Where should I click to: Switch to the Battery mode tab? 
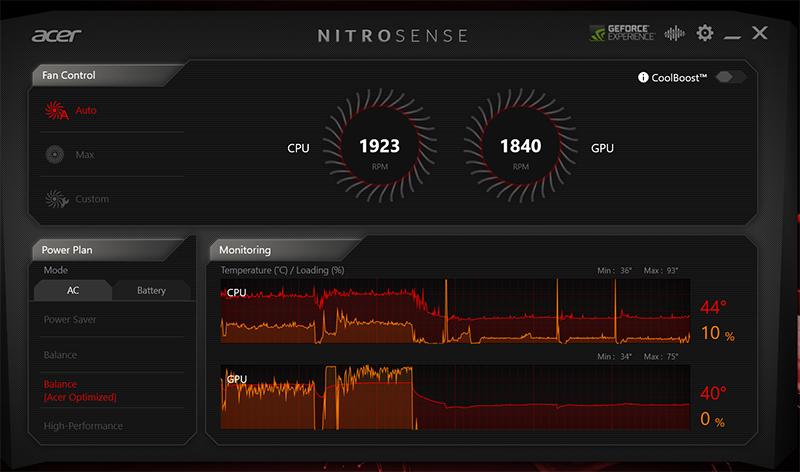150,290
